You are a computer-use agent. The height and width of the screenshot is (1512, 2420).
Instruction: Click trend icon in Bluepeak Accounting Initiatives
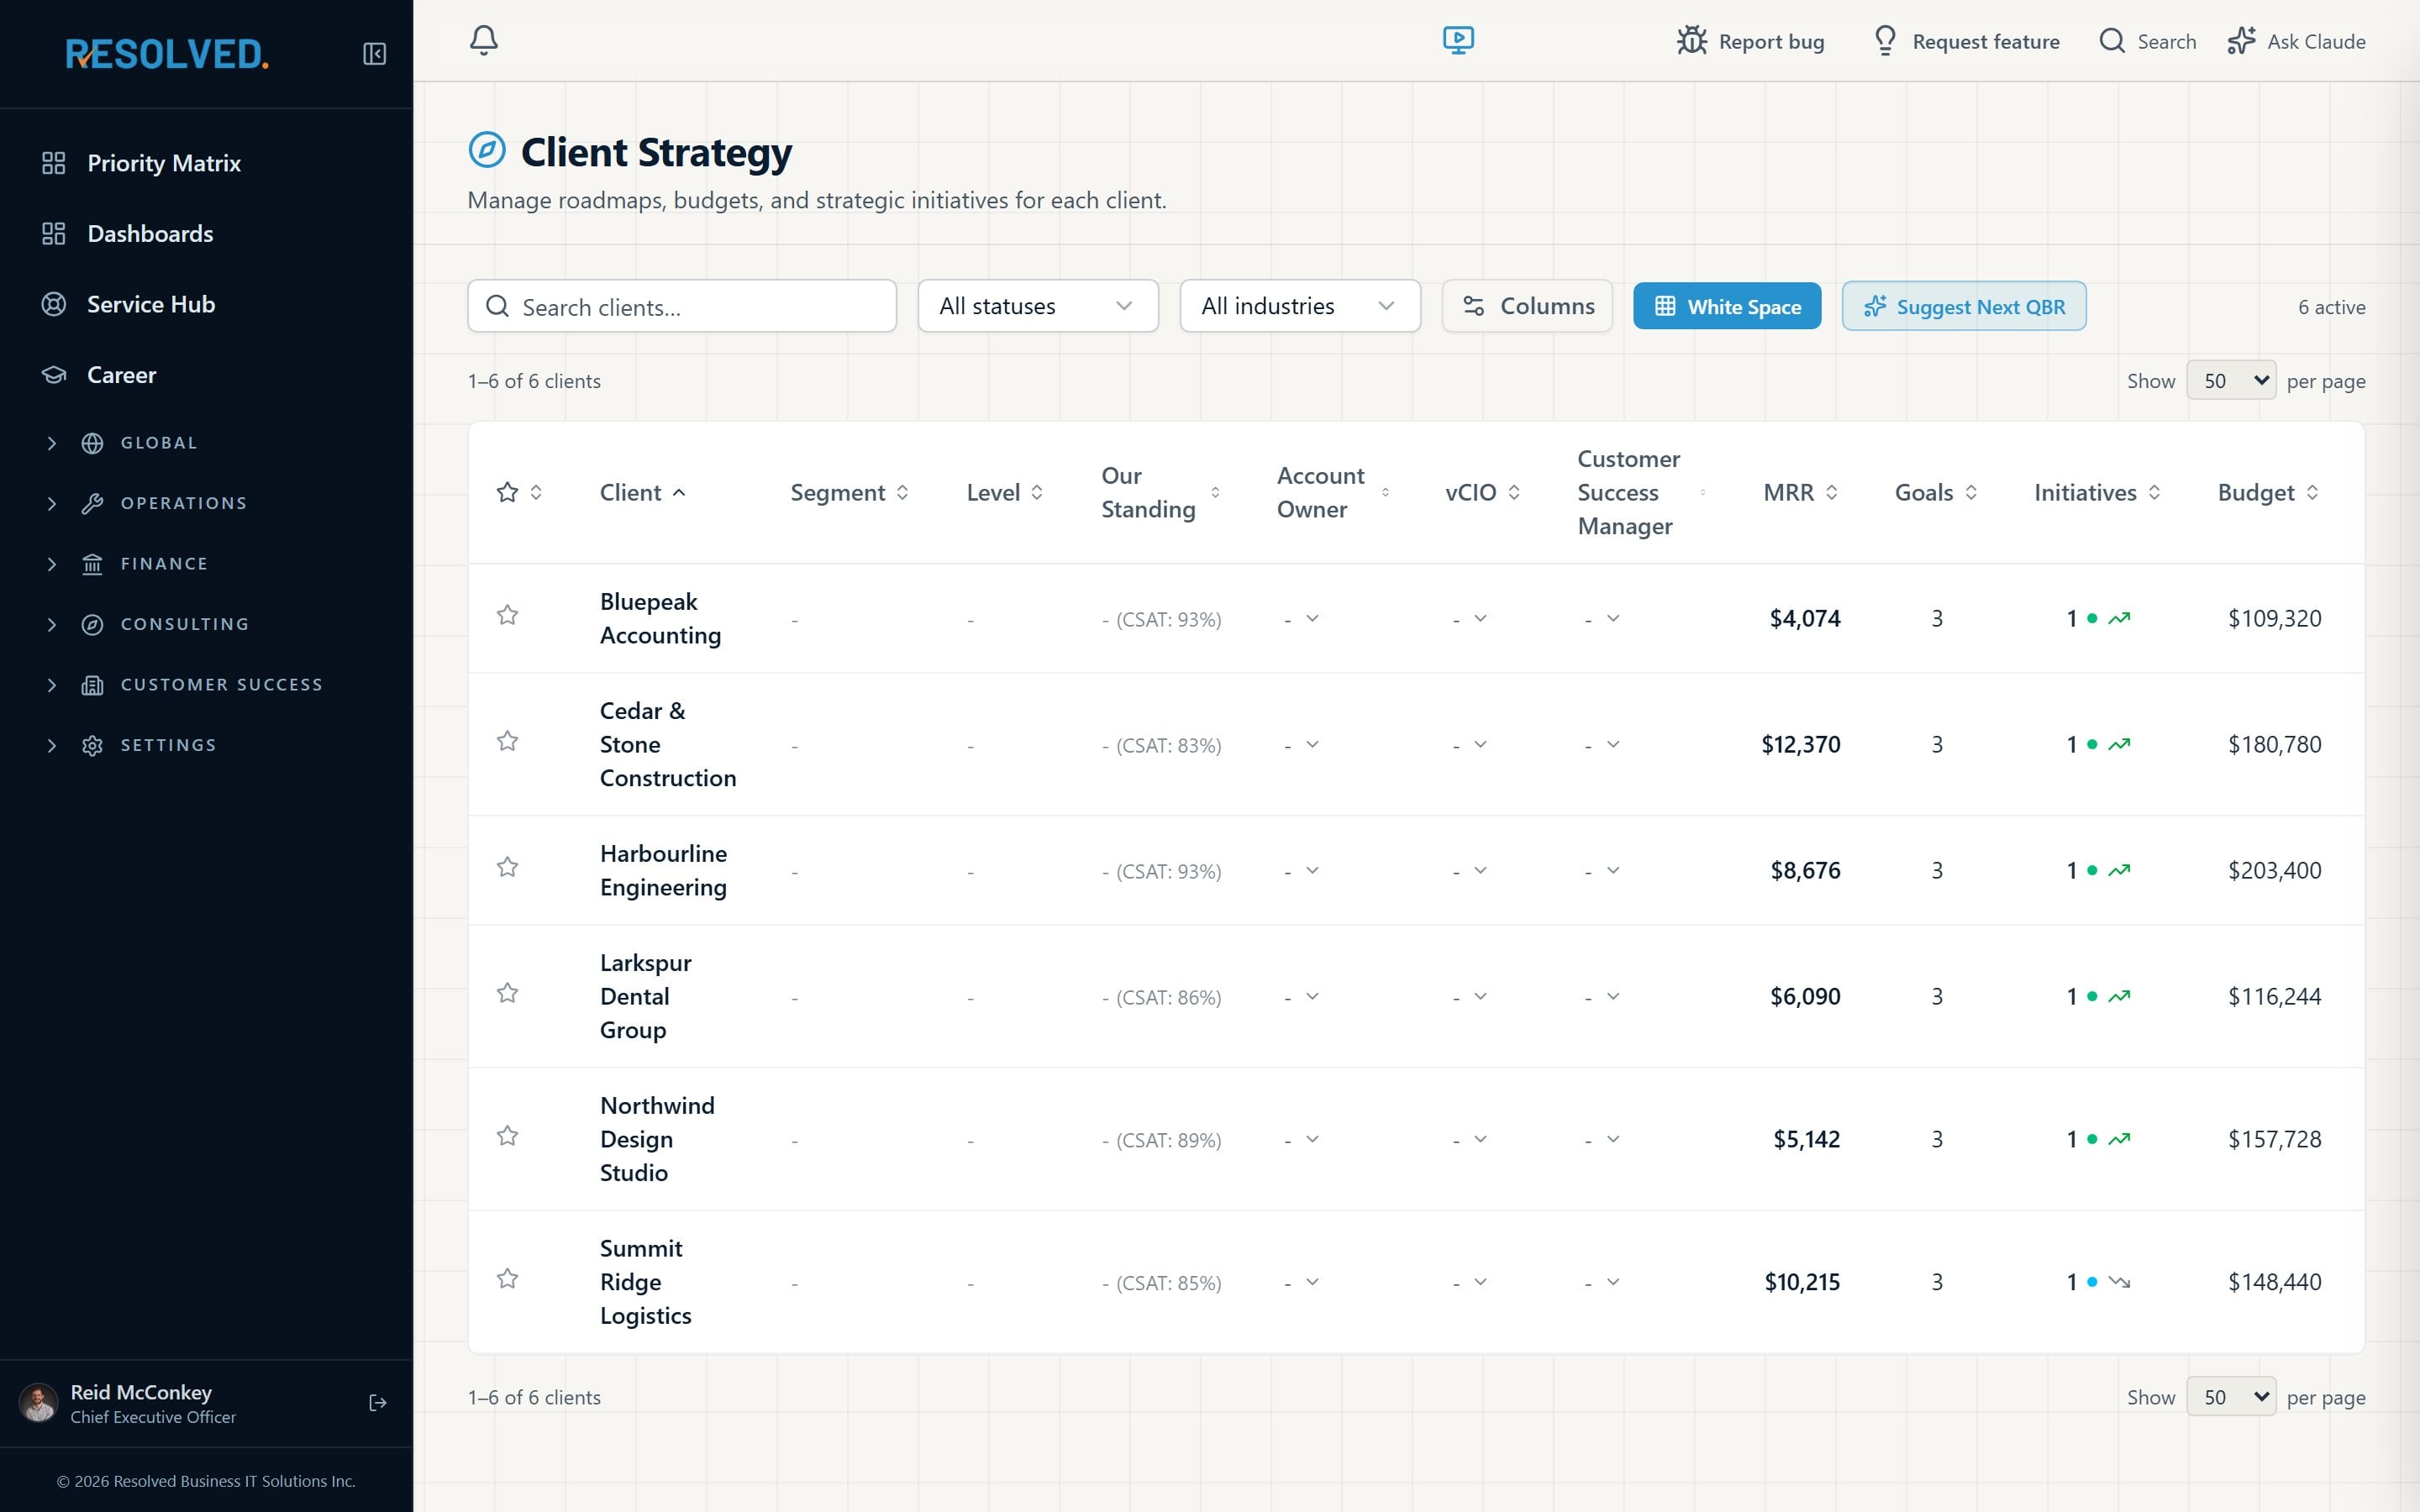tap(2119, 618)
